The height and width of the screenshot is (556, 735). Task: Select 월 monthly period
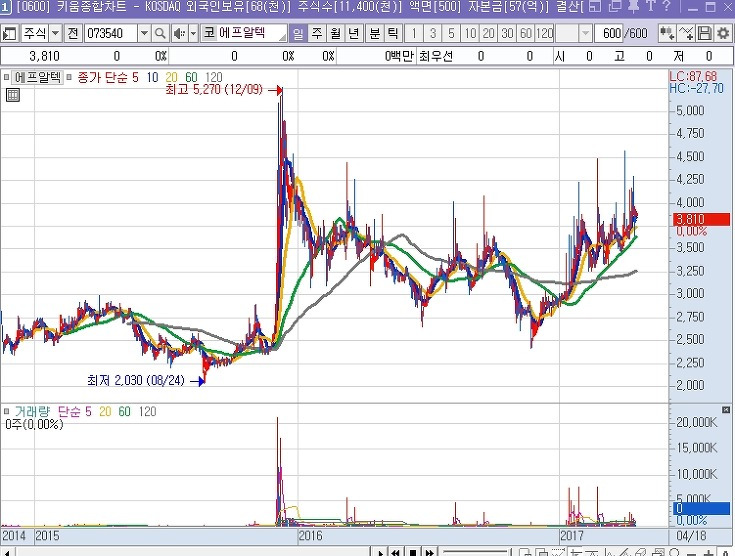click(336, 33)
